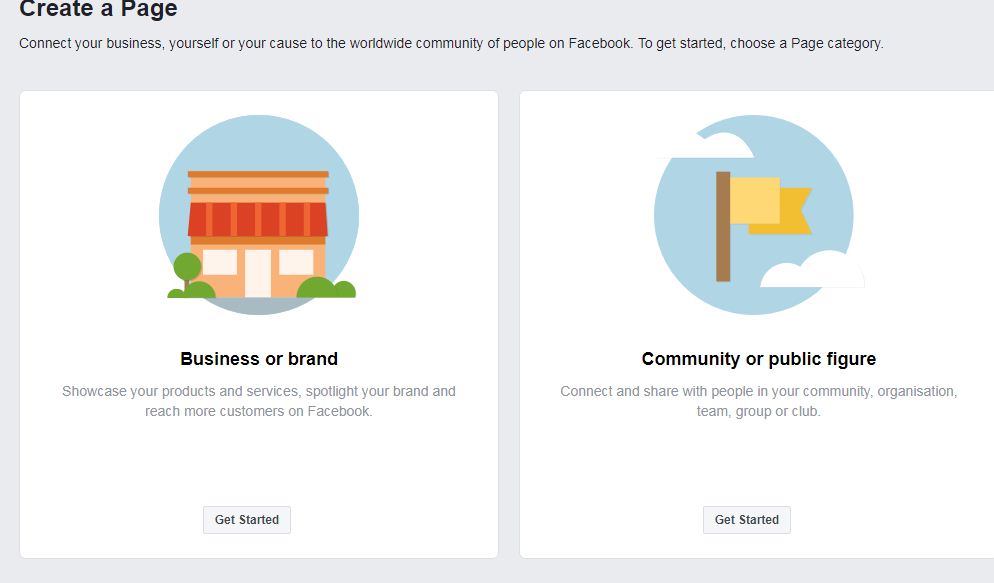Click the "Connect your business, yourself" intro text
The height and width of the screenshot is (583, 994).
click(x=451, y=44)
